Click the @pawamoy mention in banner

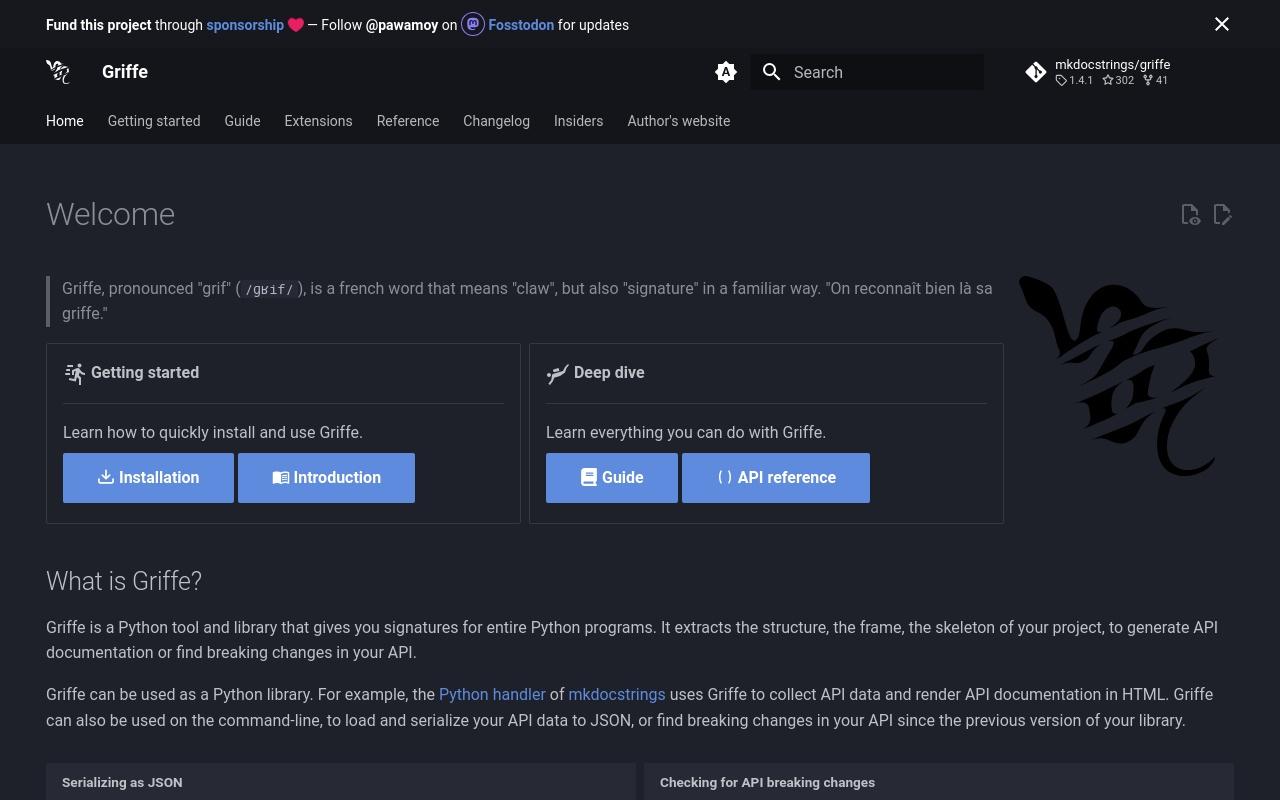(x=402, y=25)
